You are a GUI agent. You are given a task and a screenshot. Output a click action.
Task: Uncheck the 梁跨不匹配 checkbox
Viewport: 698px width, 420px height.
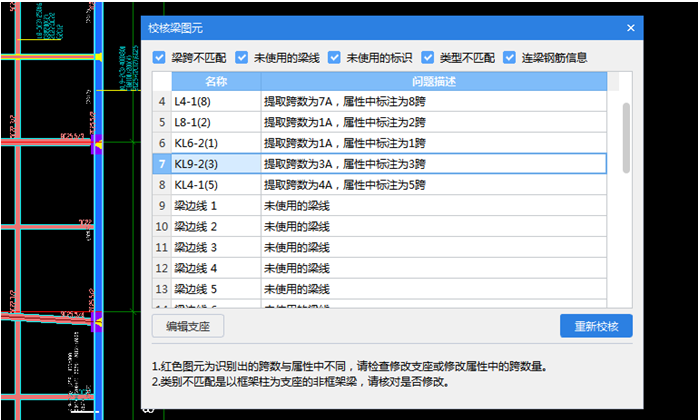[x=159, y=57]
